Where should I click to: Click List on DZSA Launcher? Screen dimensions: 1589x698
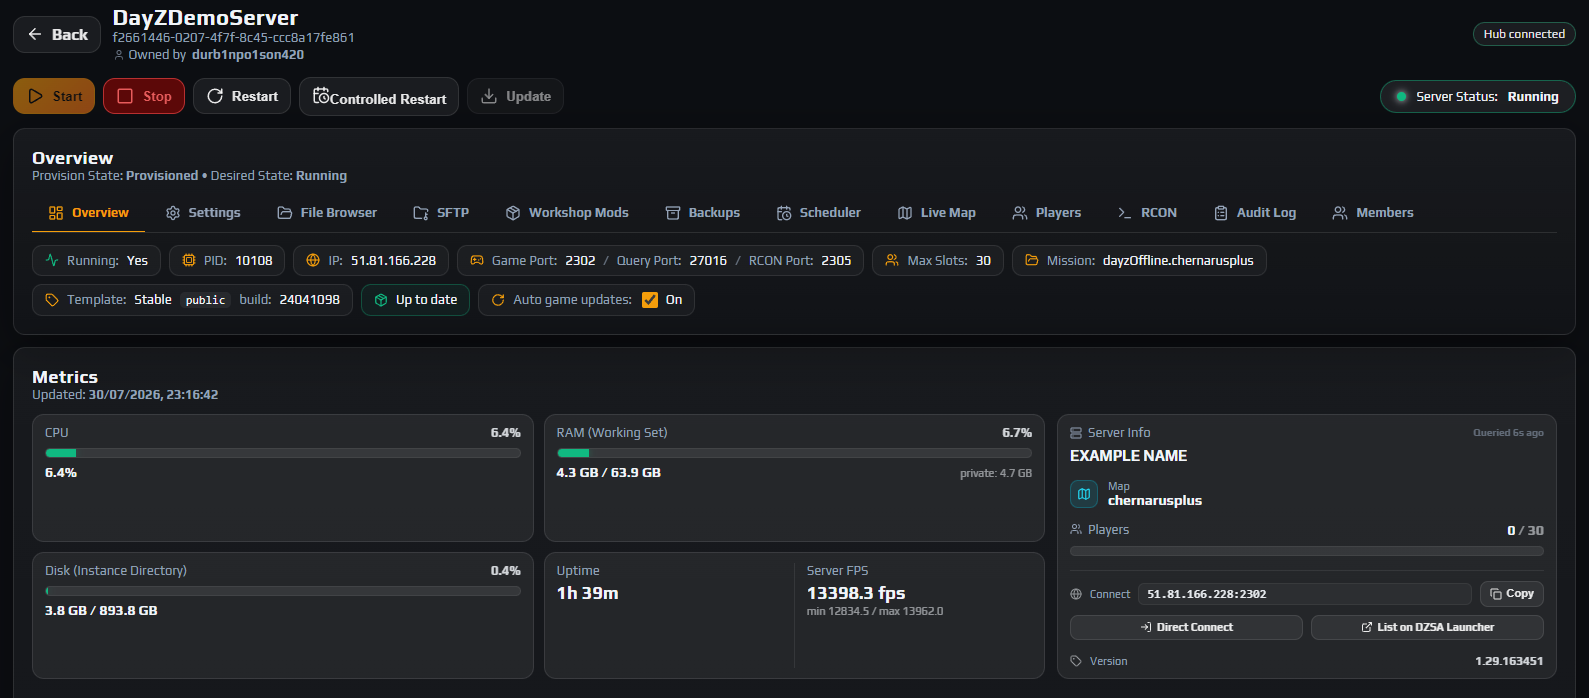point(1427,627)
